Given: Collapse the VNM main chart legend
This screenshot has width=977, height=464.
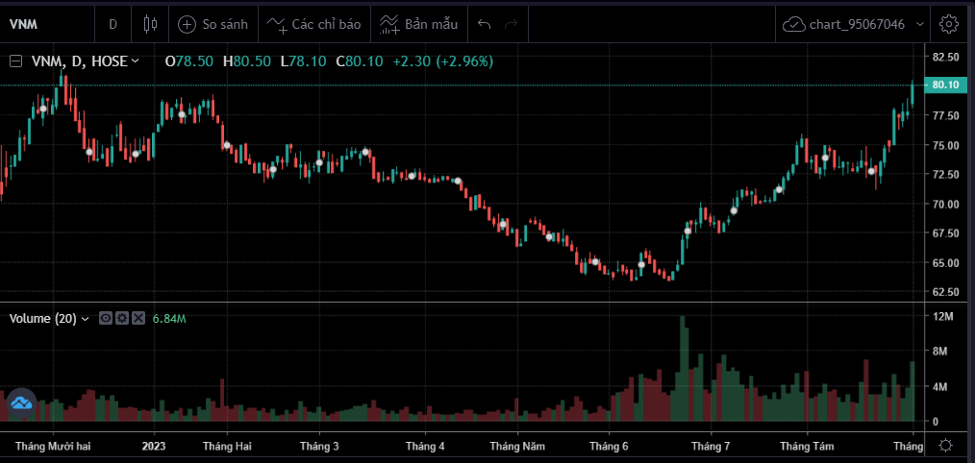Looking at the screenshot, I should [16, 61].
